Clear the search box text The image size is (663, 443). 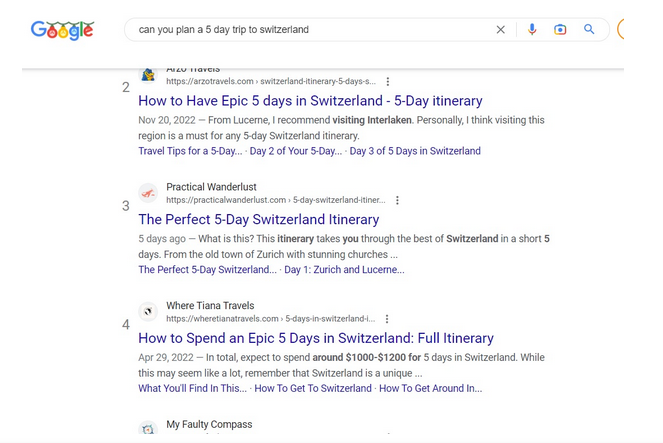point(501,30)
